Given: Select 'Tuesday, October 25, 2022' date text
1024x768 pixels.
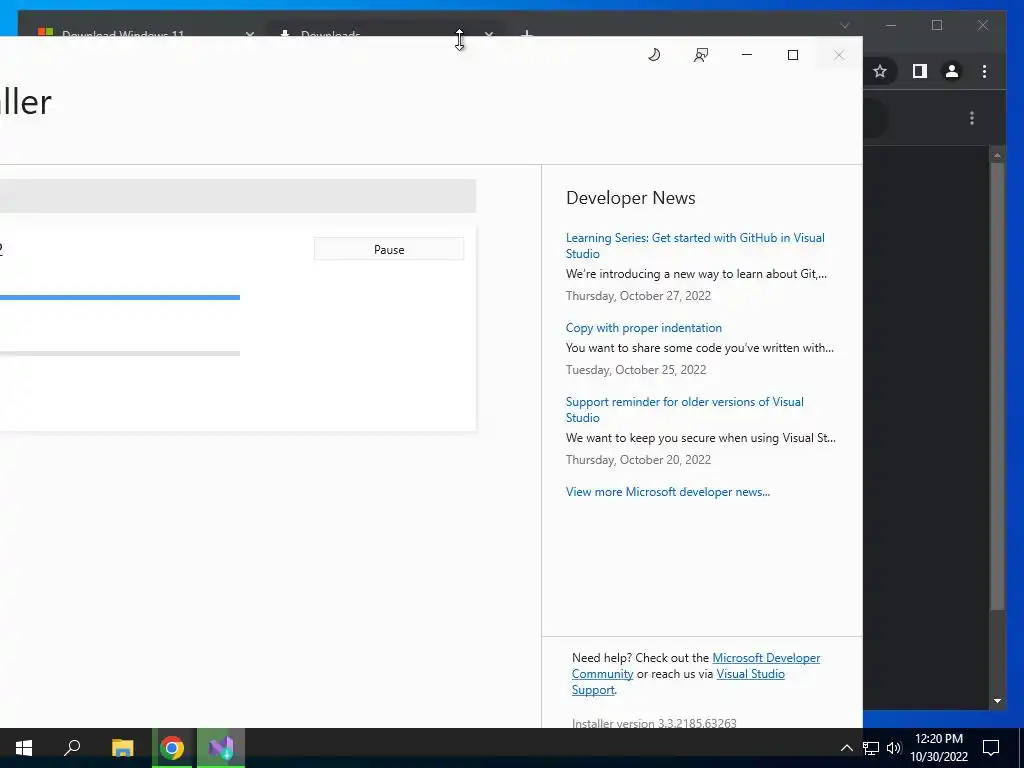Looking at the screenshot, I should [635, 370].
